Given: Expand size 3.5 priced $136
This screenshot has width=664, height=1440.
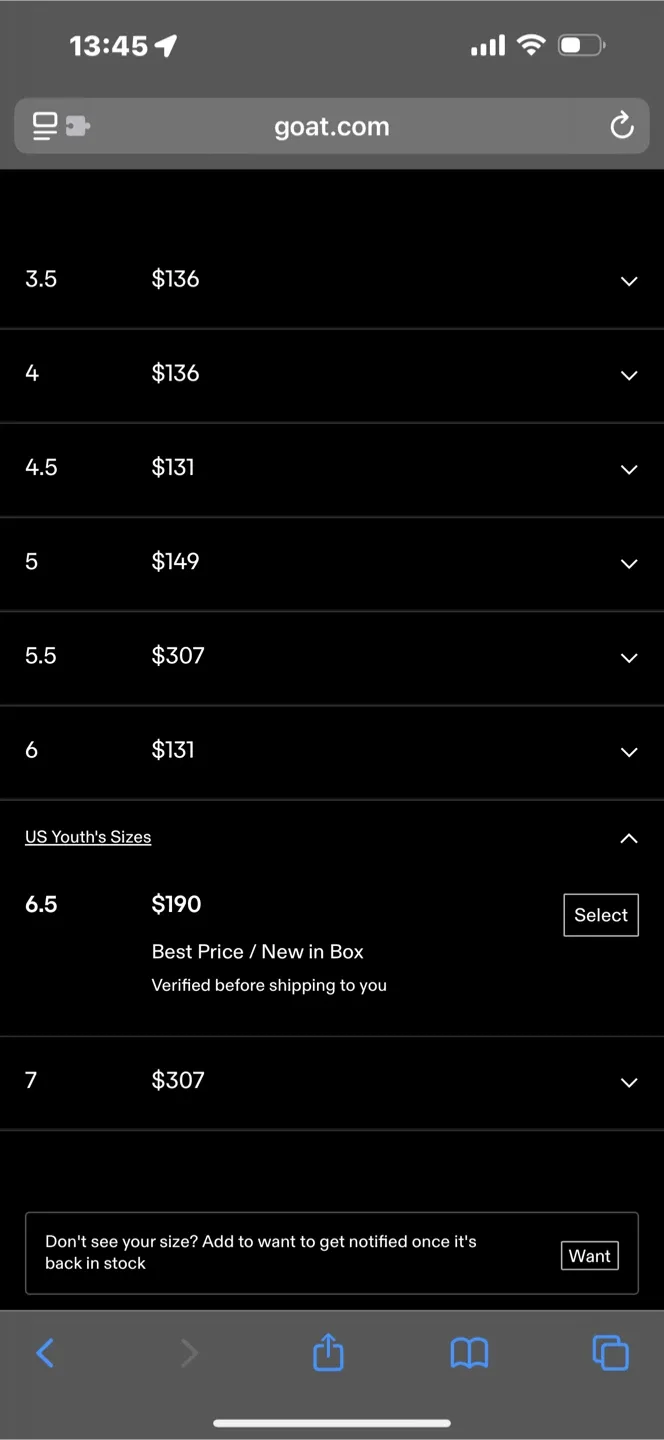Looking at the screenshot, I should (628, 281).
